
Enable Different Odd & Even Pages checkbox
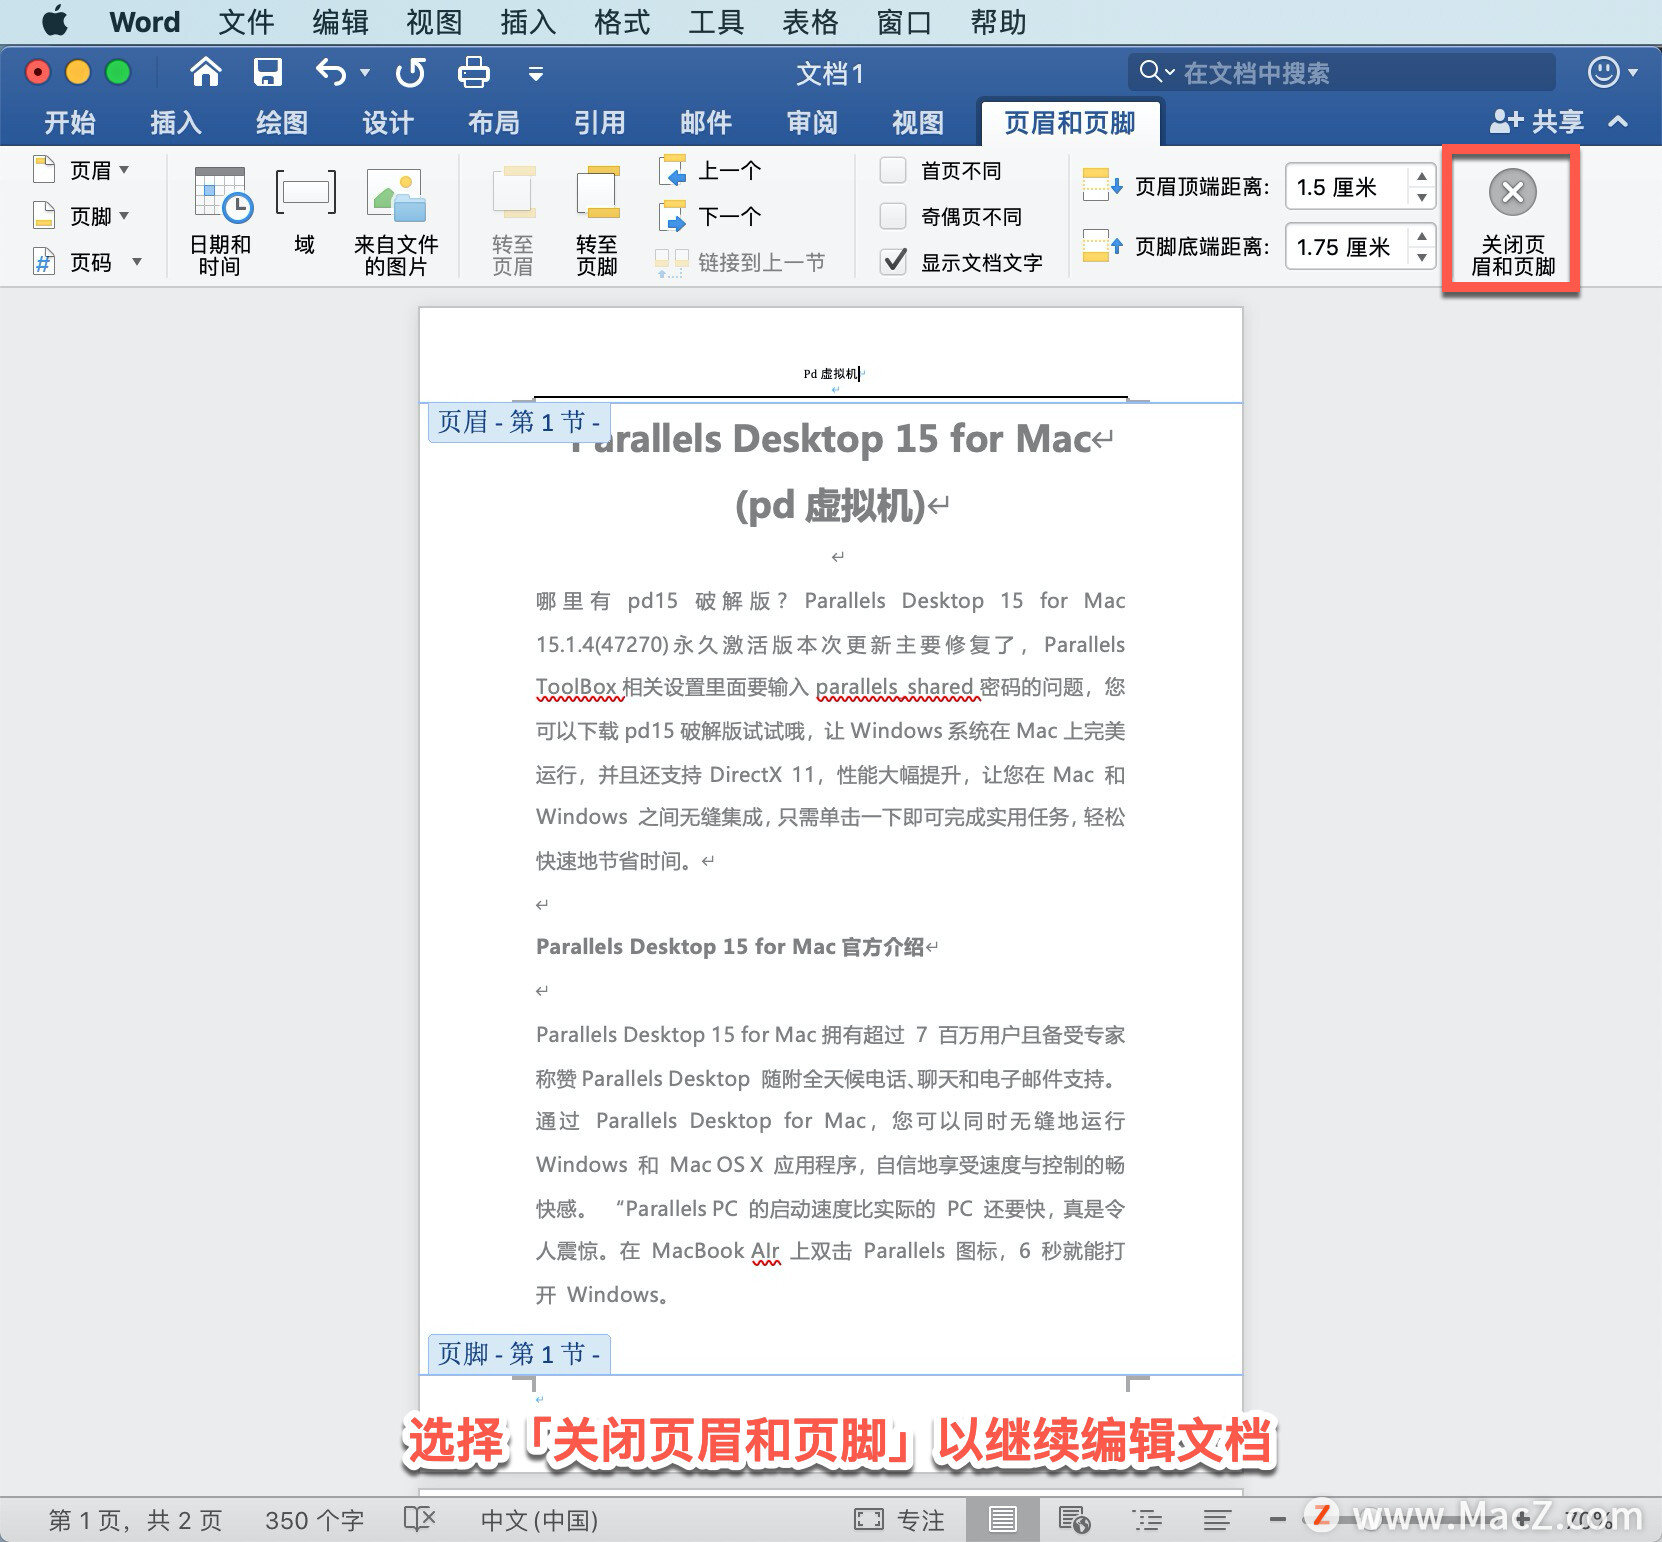coord(893,217)
